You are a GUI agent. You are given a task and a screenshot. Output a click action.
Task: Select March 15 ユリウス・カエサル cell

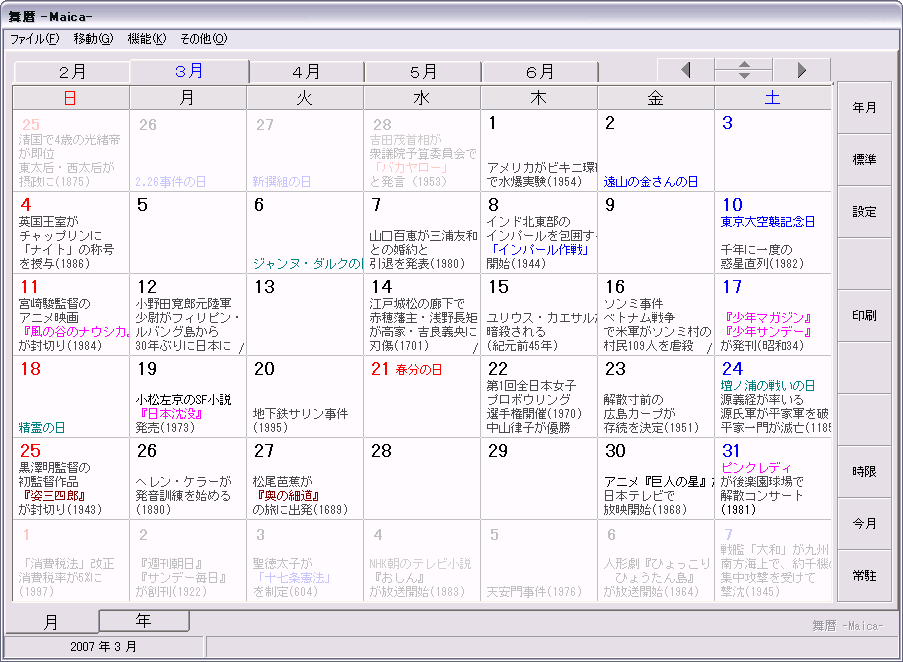[538, 315]
